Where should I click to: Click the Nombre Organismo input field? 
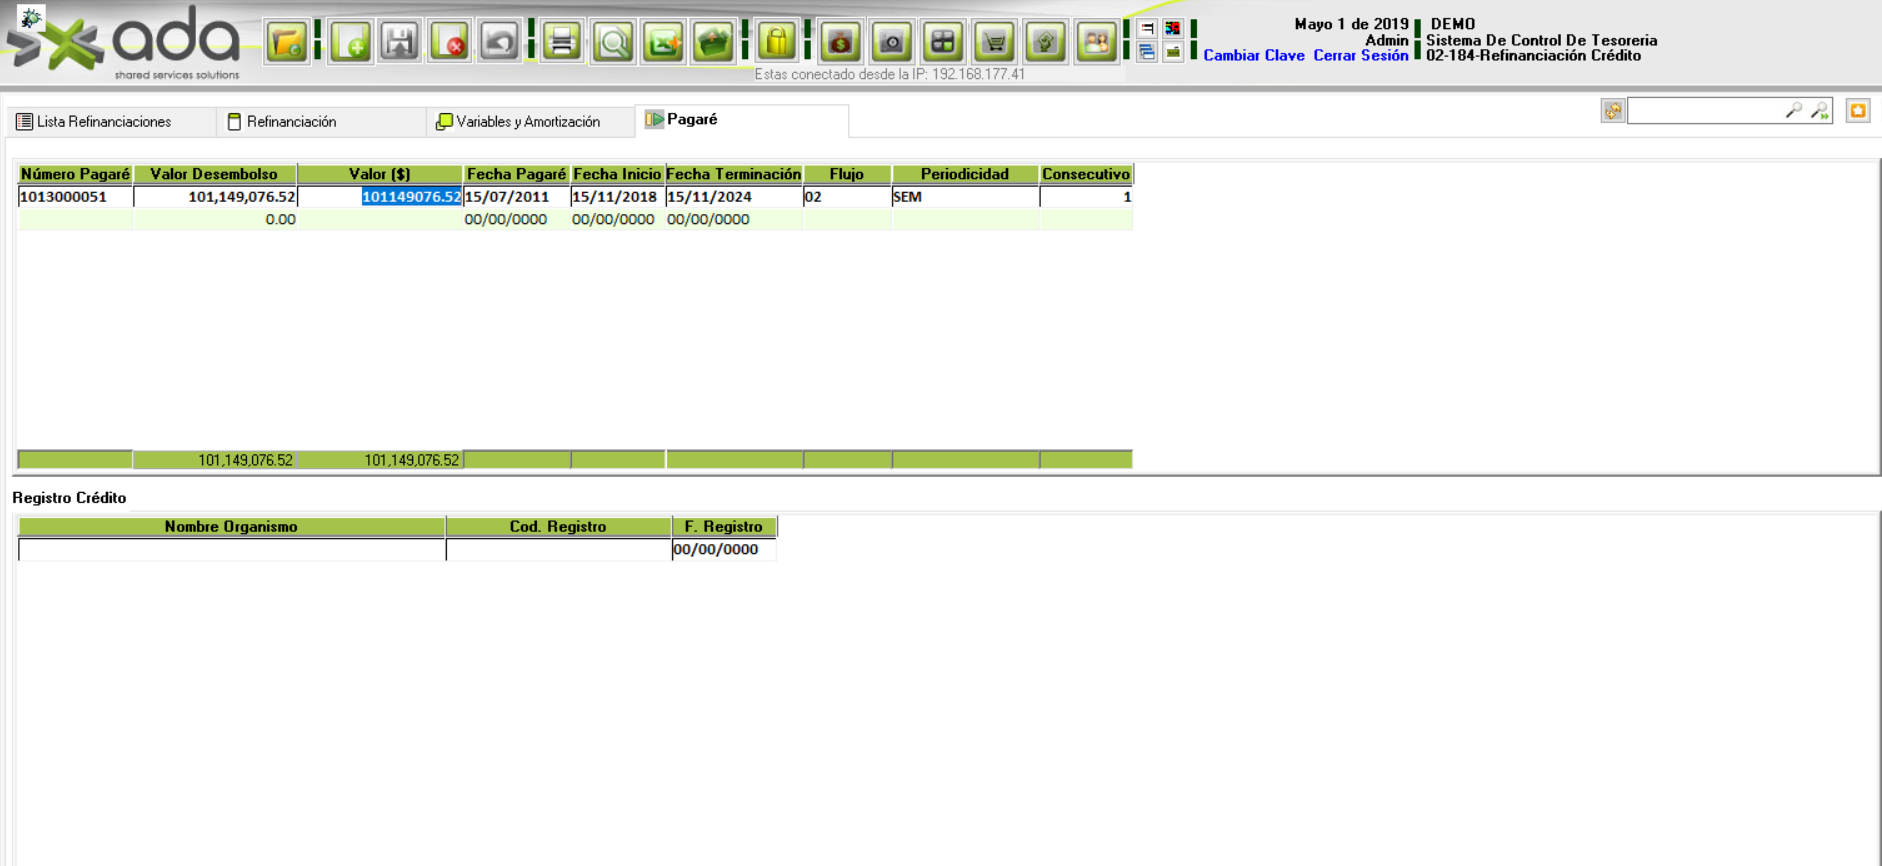[x=232, y=550]
